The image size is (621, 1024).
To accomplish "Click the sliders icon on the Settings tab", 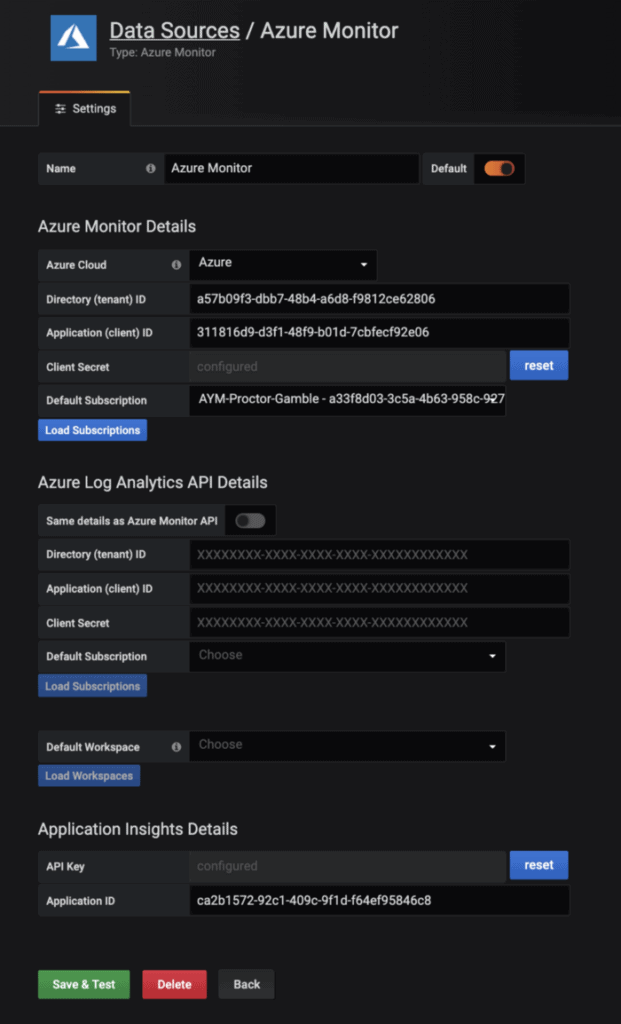I will [x=59, y=109].
